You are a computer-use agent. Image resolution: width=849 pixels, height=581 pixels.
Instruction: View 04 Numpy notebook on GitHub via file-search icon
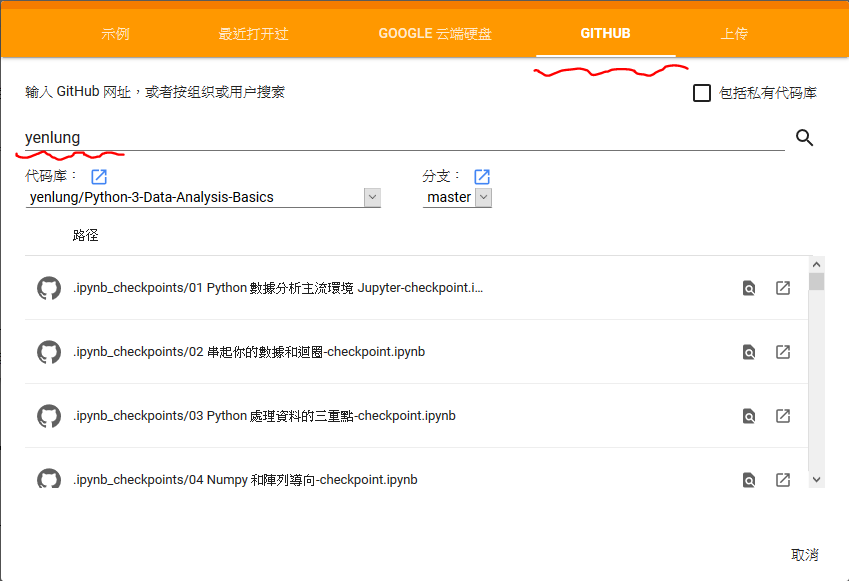pyautogui.click(x=749, y=480)
